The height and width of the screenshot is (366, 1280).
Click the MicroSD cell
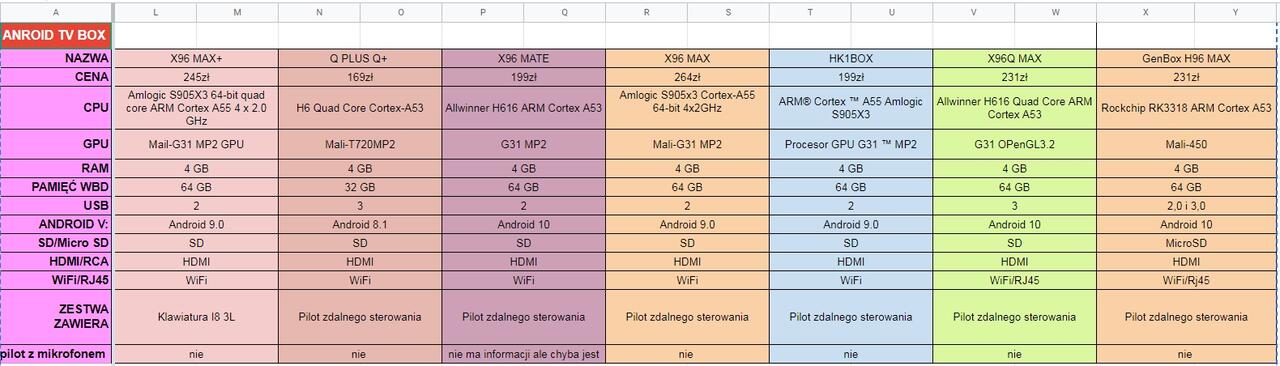(1188, 243)
